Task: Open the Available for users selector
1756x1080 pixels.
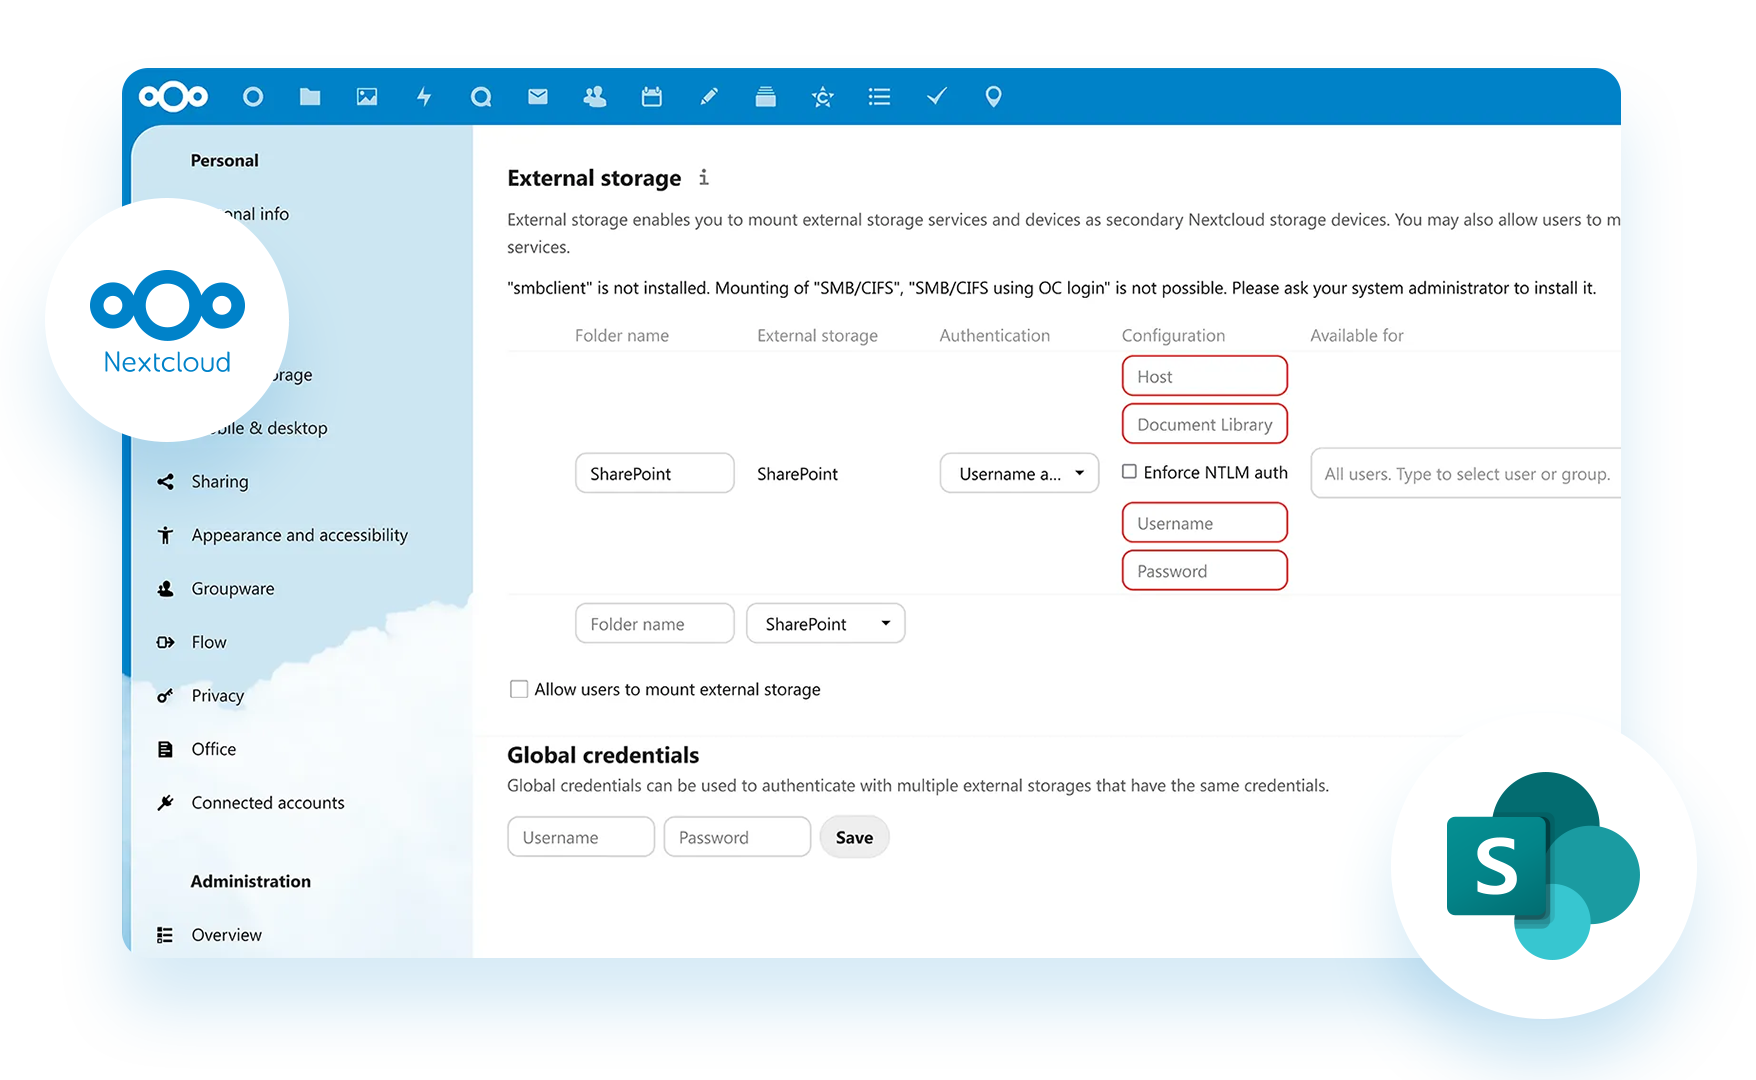Action: point(1464,473)
